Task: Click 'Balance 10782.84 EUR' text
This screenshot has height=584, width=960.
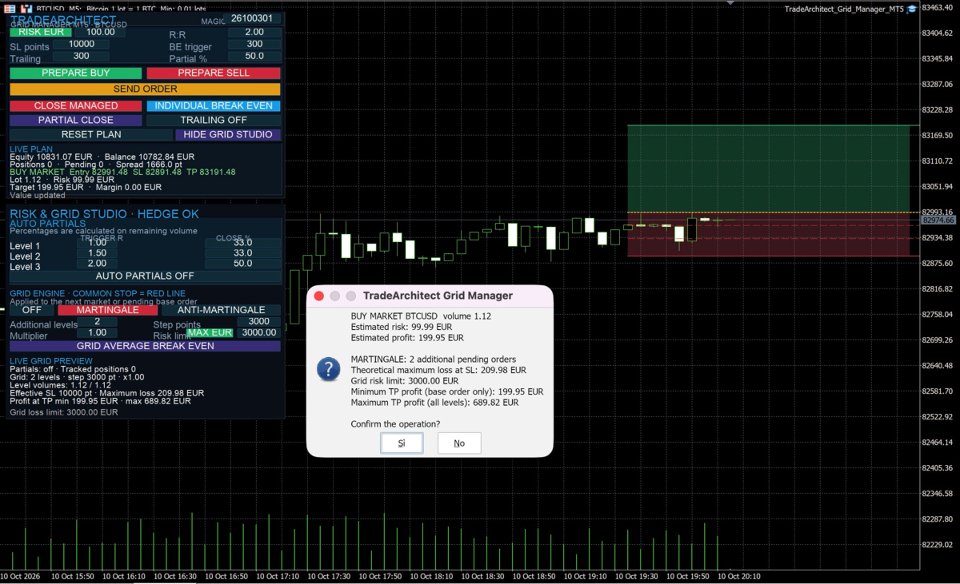Action: point(149,157)
